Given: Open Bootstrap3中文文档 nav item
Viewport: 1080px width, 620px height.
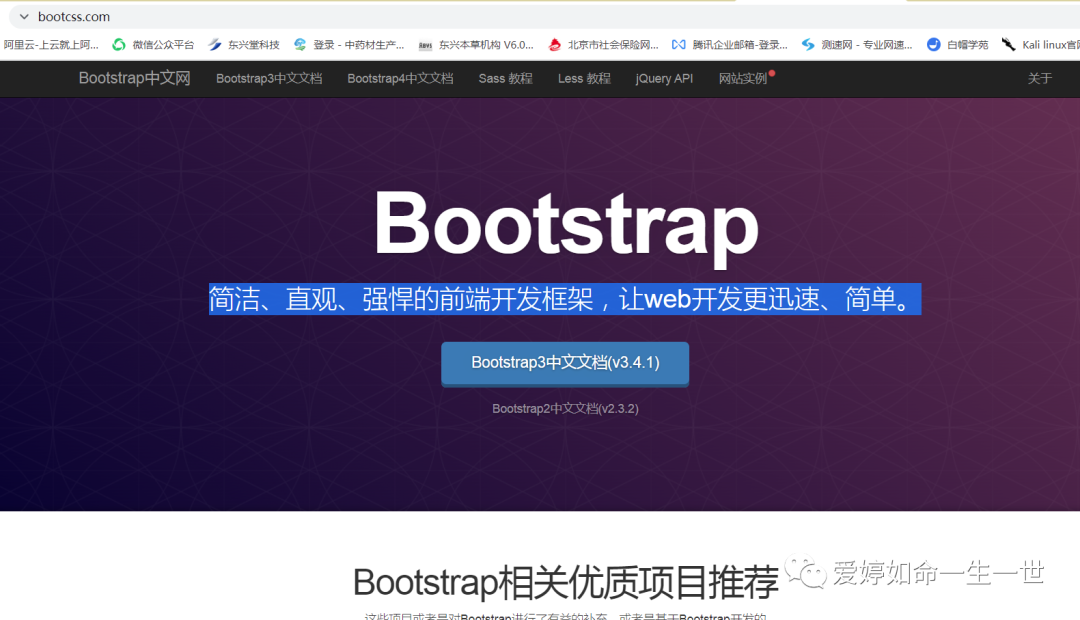Looking at the screenshot, I should coord(269,79).
